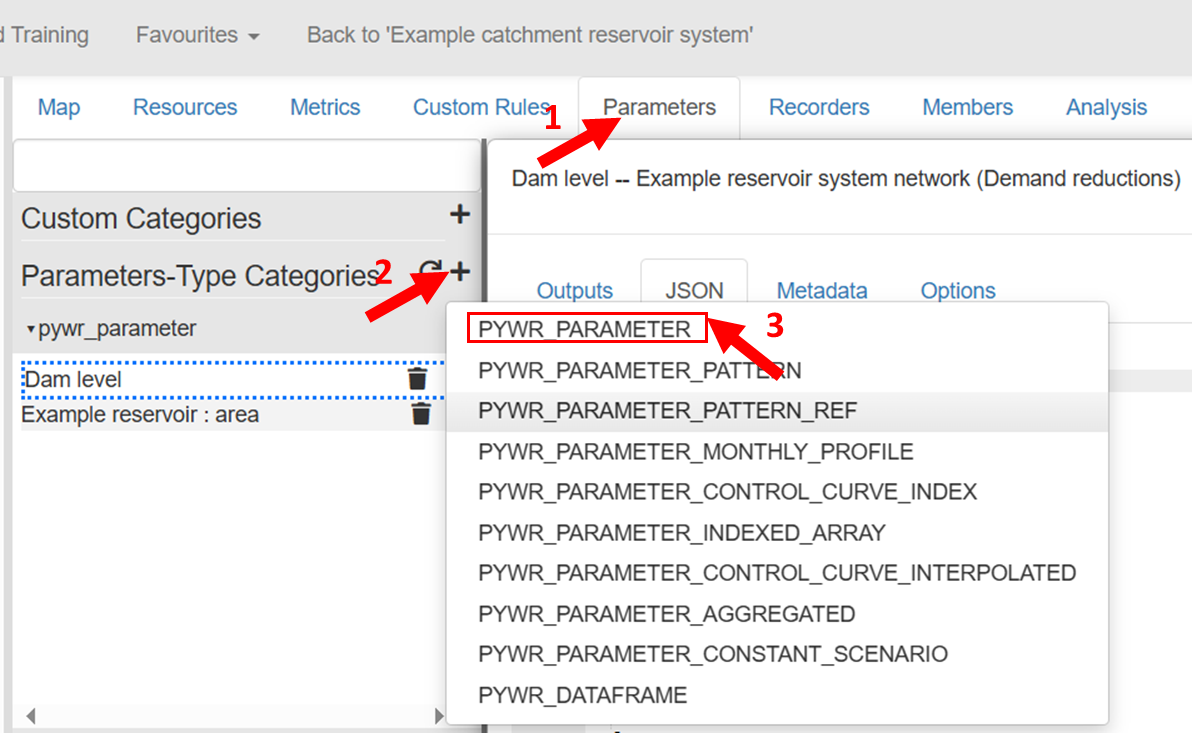Pick PYWR_DATAFRAME from the dropdown list
The height and width of the screenshot is (733, 1192).
[582, 695]
